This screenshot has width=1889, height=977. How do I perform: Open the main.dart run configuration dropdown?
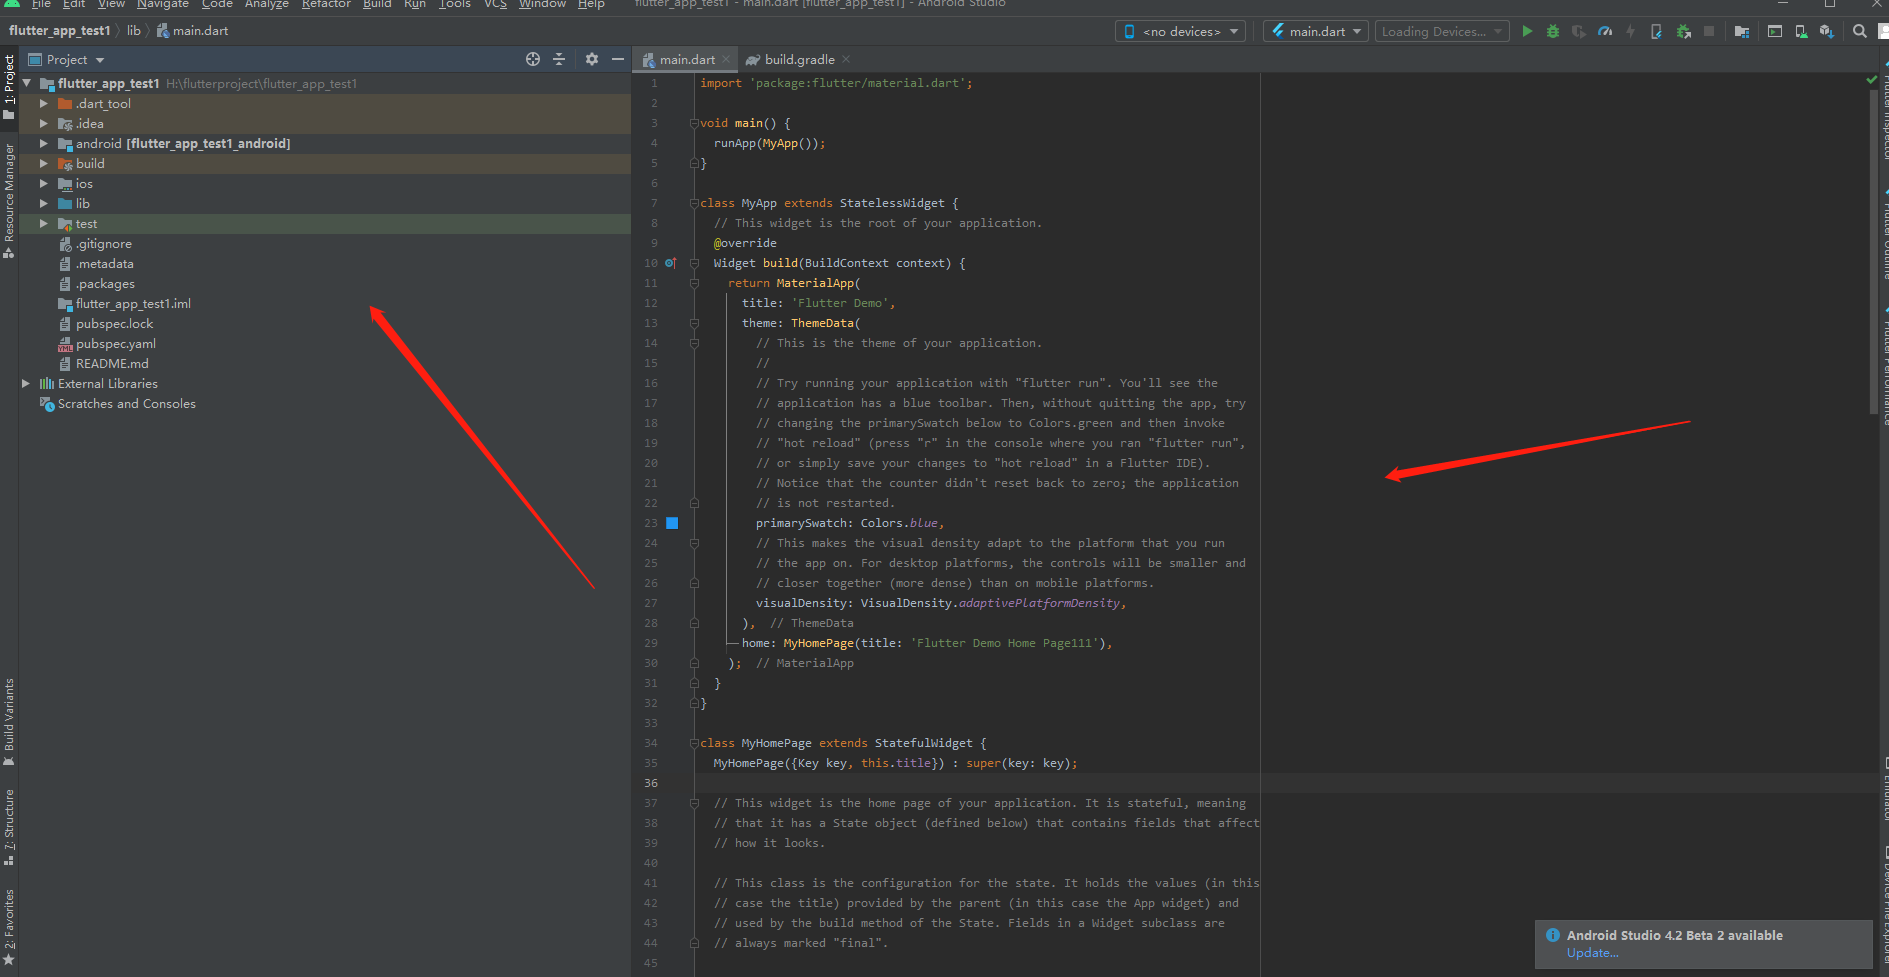point(1316,31)
